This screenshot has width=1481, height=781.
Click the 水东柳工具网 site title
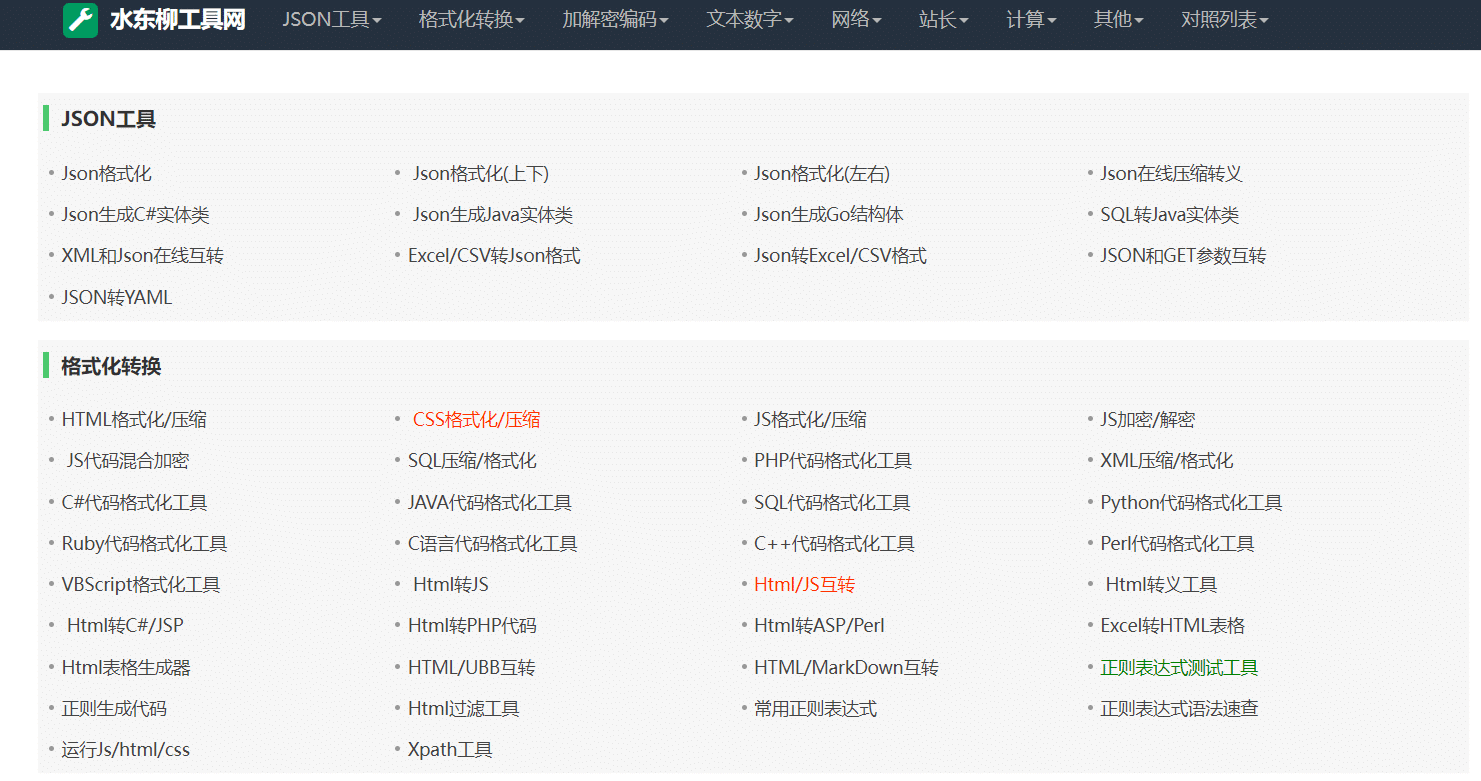coord(177,20)
